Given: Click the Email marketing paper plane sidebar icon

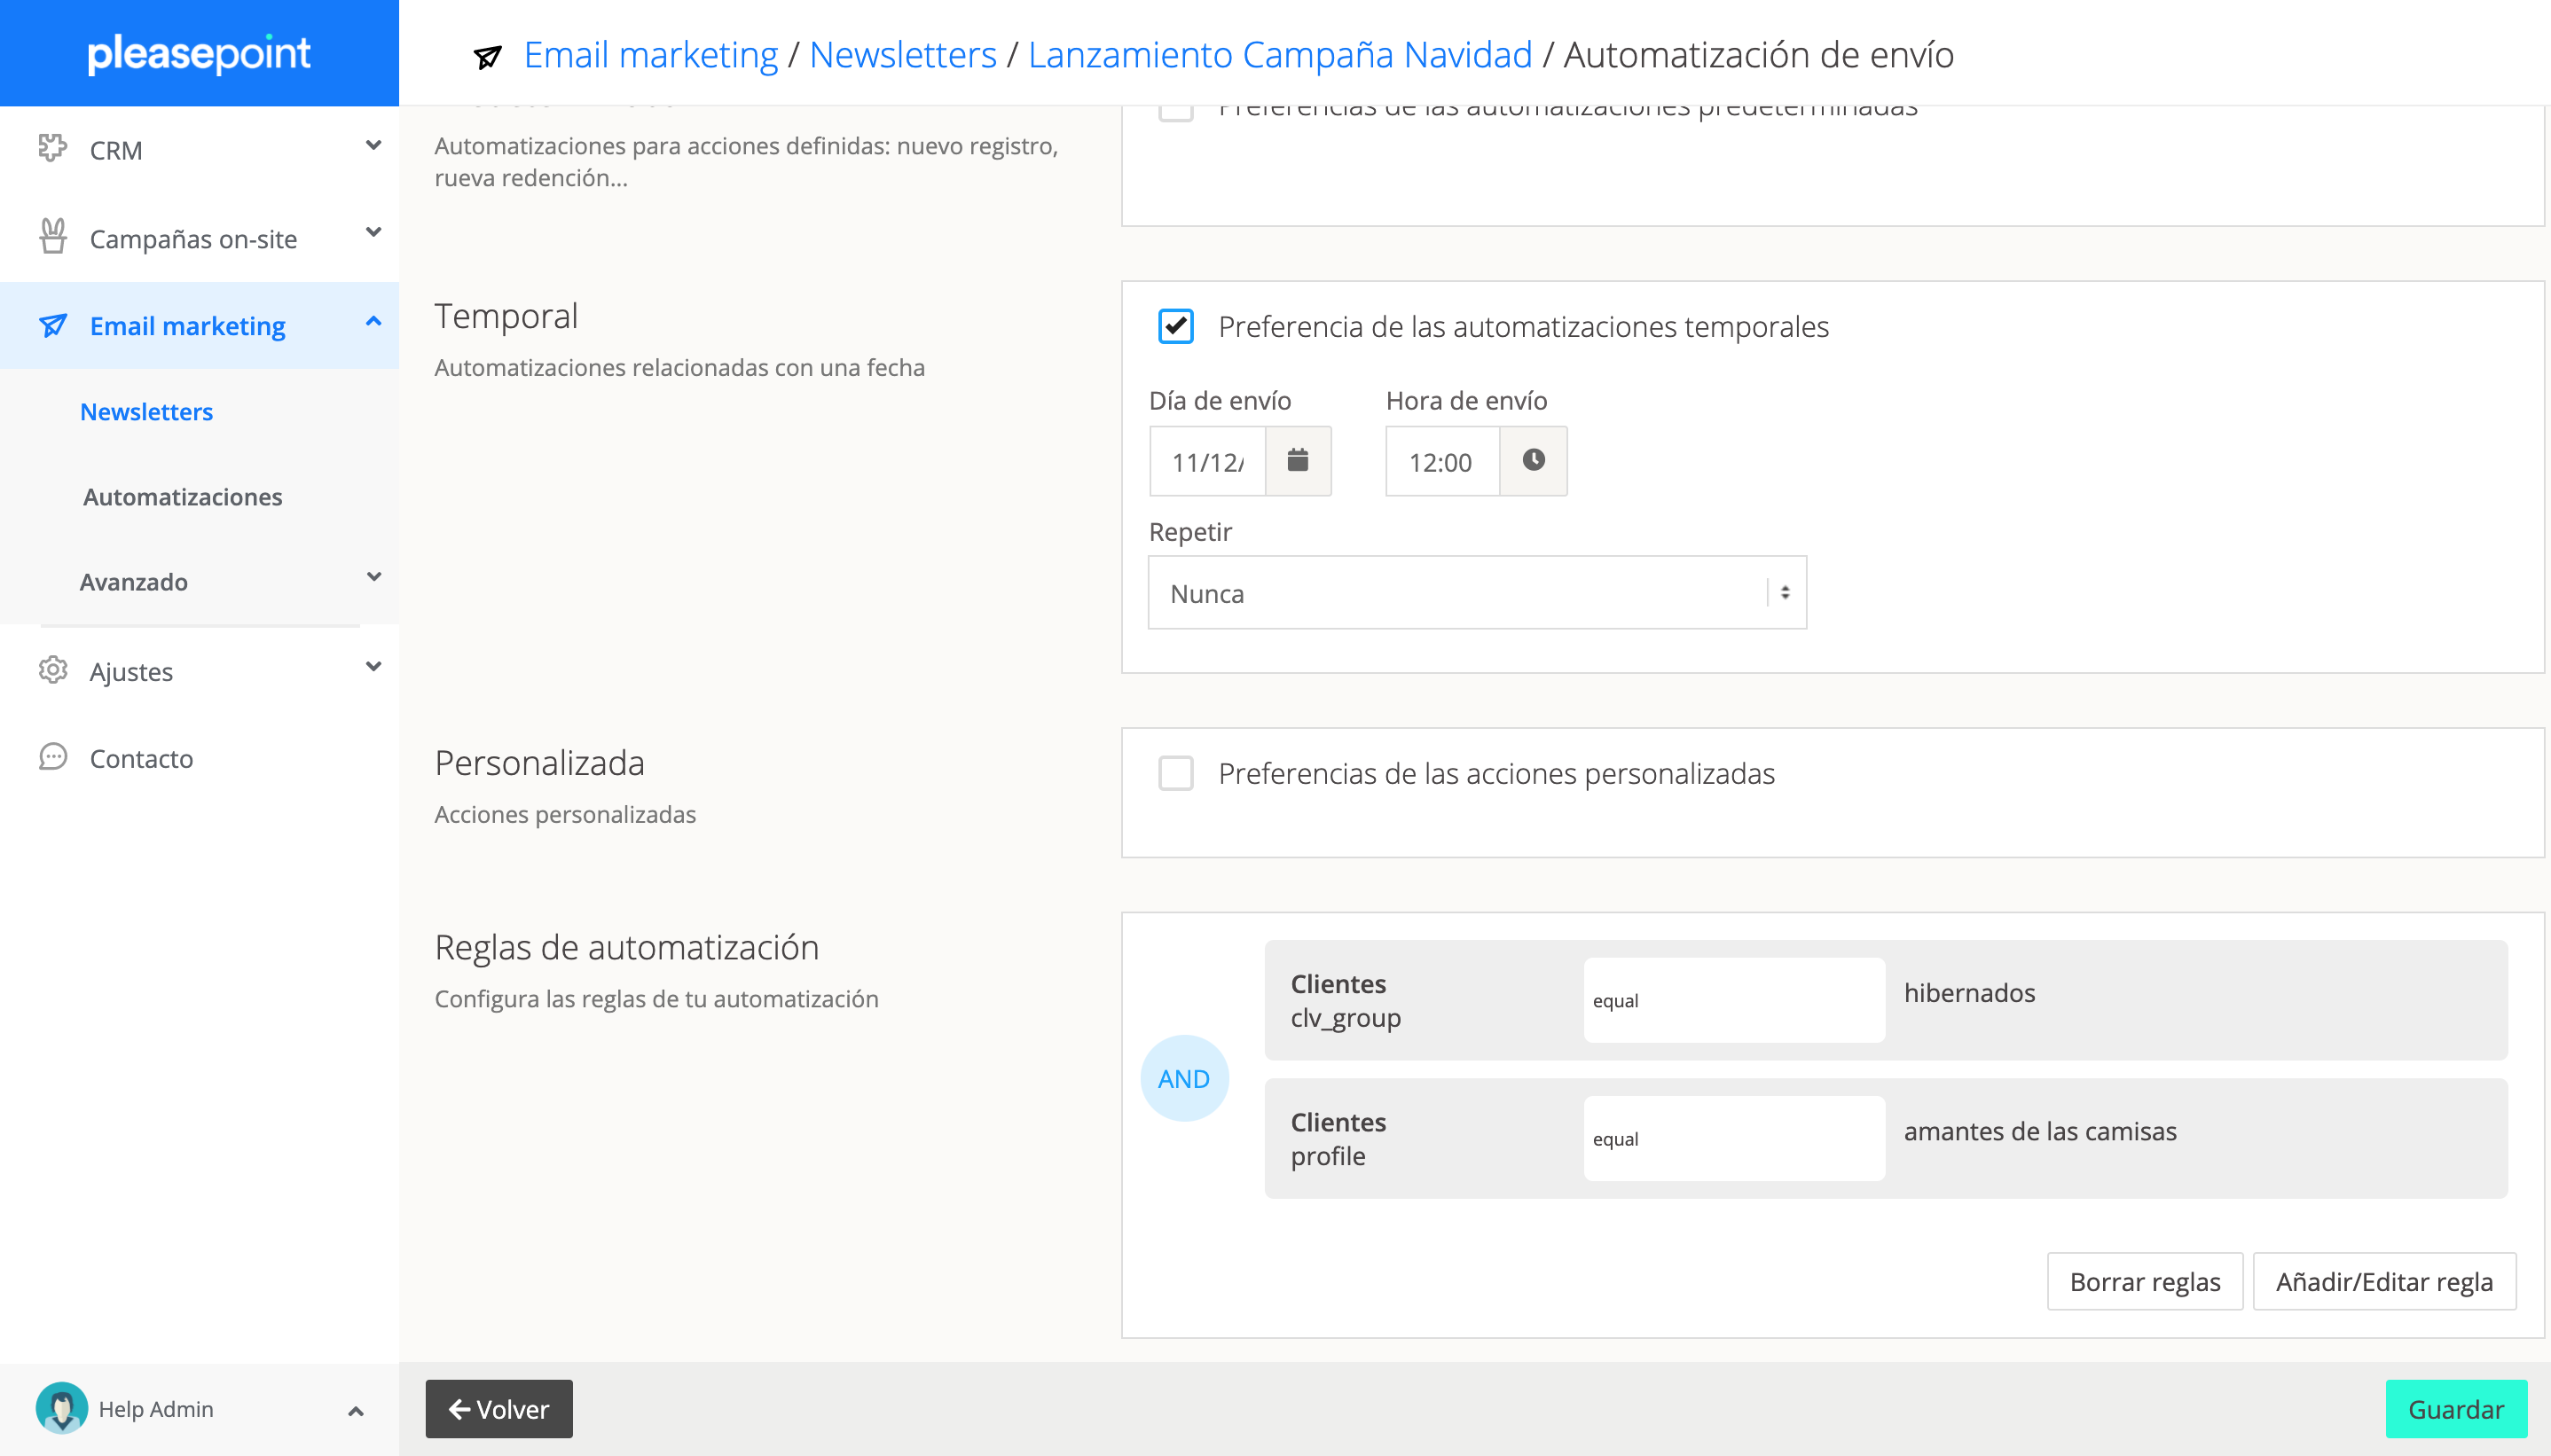Looking at the screenshot, I should click(52, 326).
